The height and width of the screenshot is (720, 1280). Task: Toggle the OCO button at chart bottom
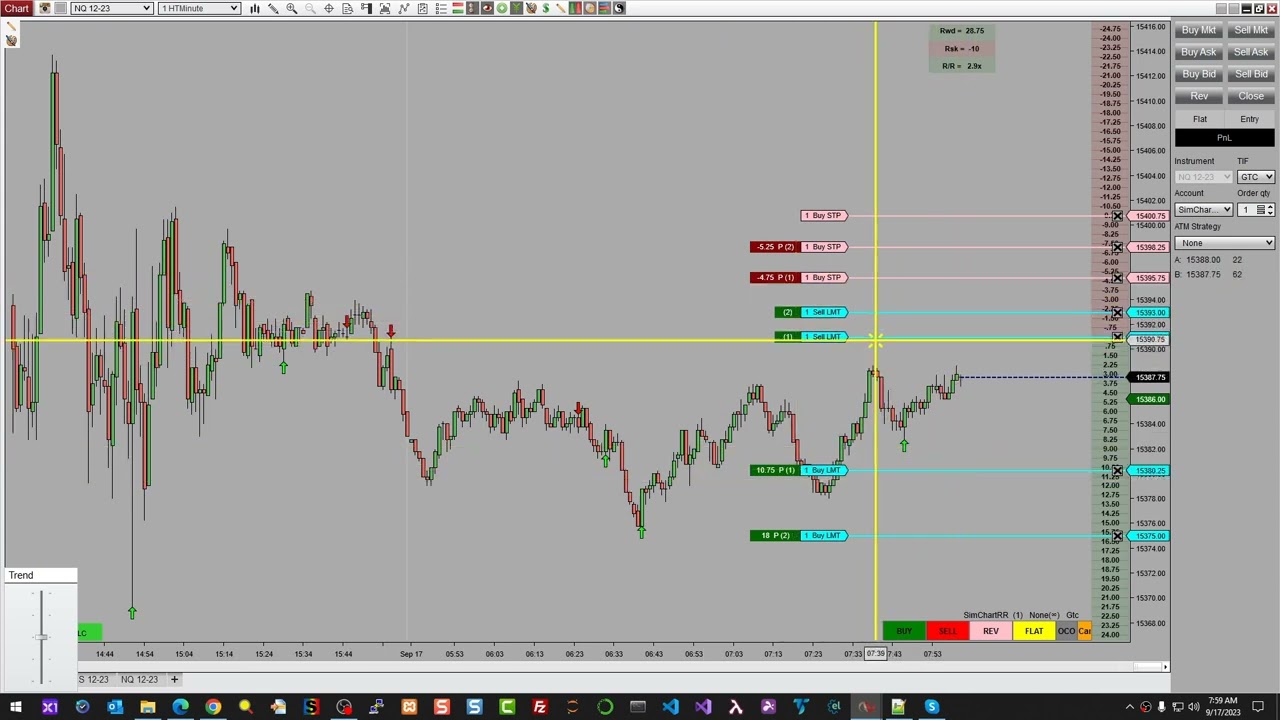click(x=1066, y=631)
